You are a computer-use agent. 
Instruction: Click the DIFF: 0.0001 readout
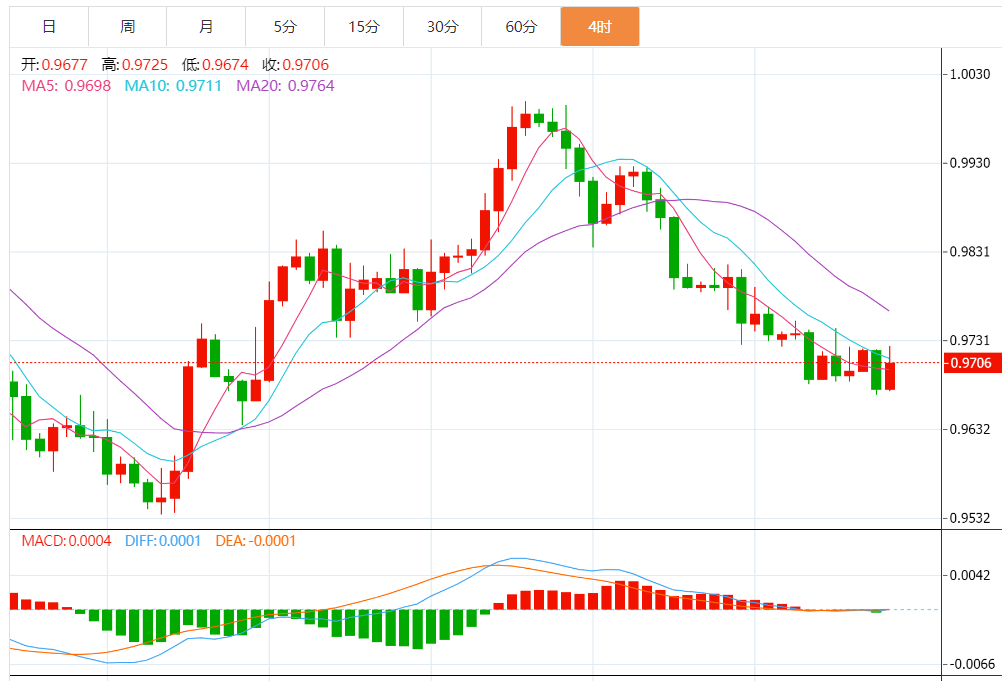tap(163, 541)
